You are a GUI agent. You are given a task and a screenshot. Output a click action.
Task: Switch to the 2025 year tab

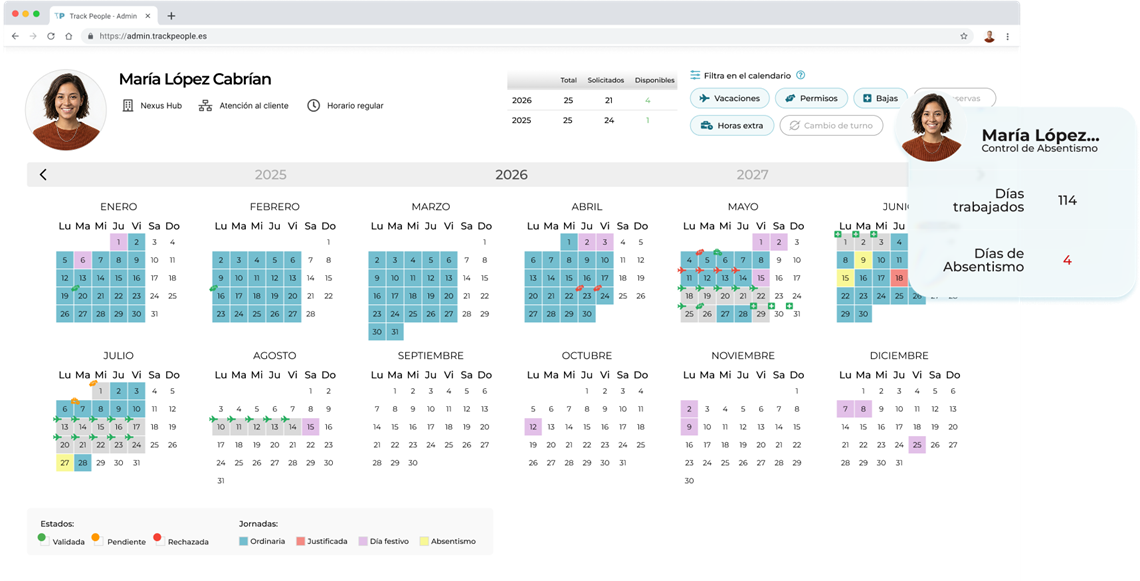point(270,175)
